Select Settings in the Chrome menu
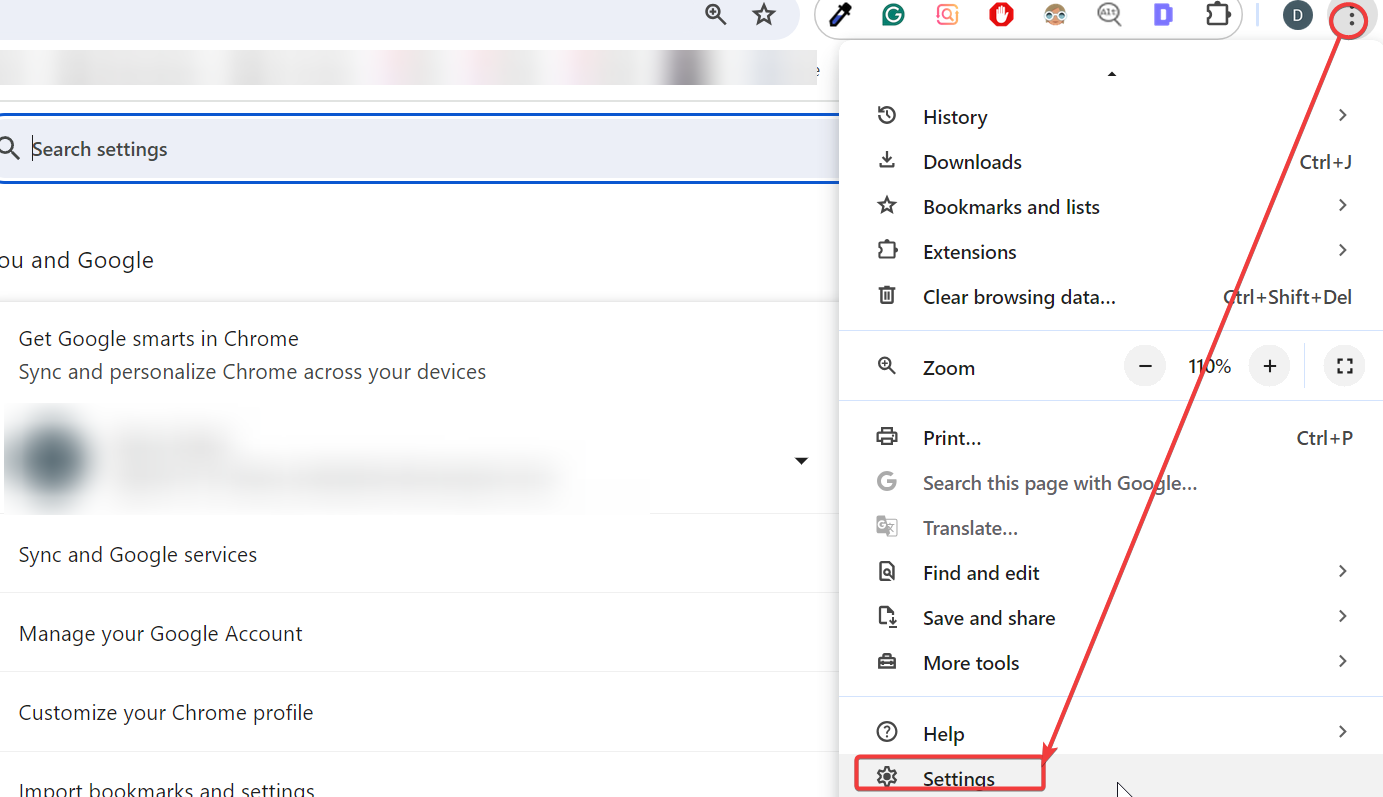This screenshot has width=1383, height=797. [1110, 776]
